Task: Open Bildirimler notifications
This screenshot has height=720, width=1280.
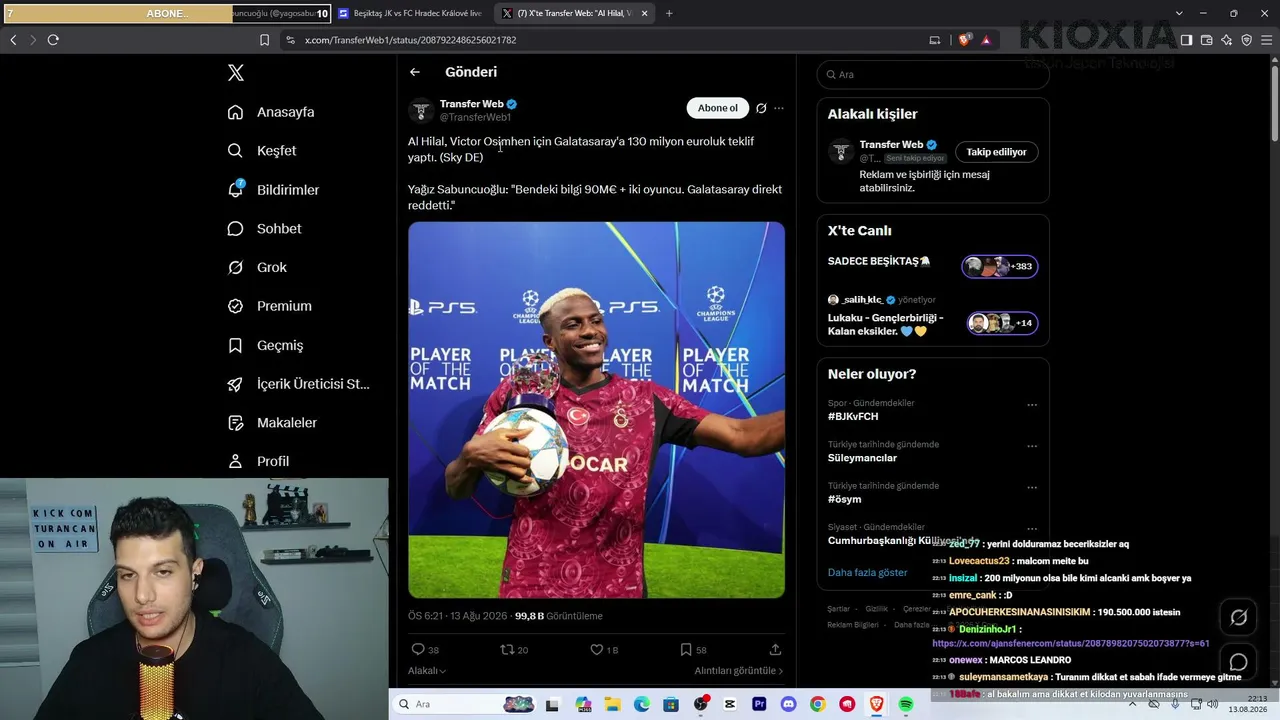Action: [273, 190]
